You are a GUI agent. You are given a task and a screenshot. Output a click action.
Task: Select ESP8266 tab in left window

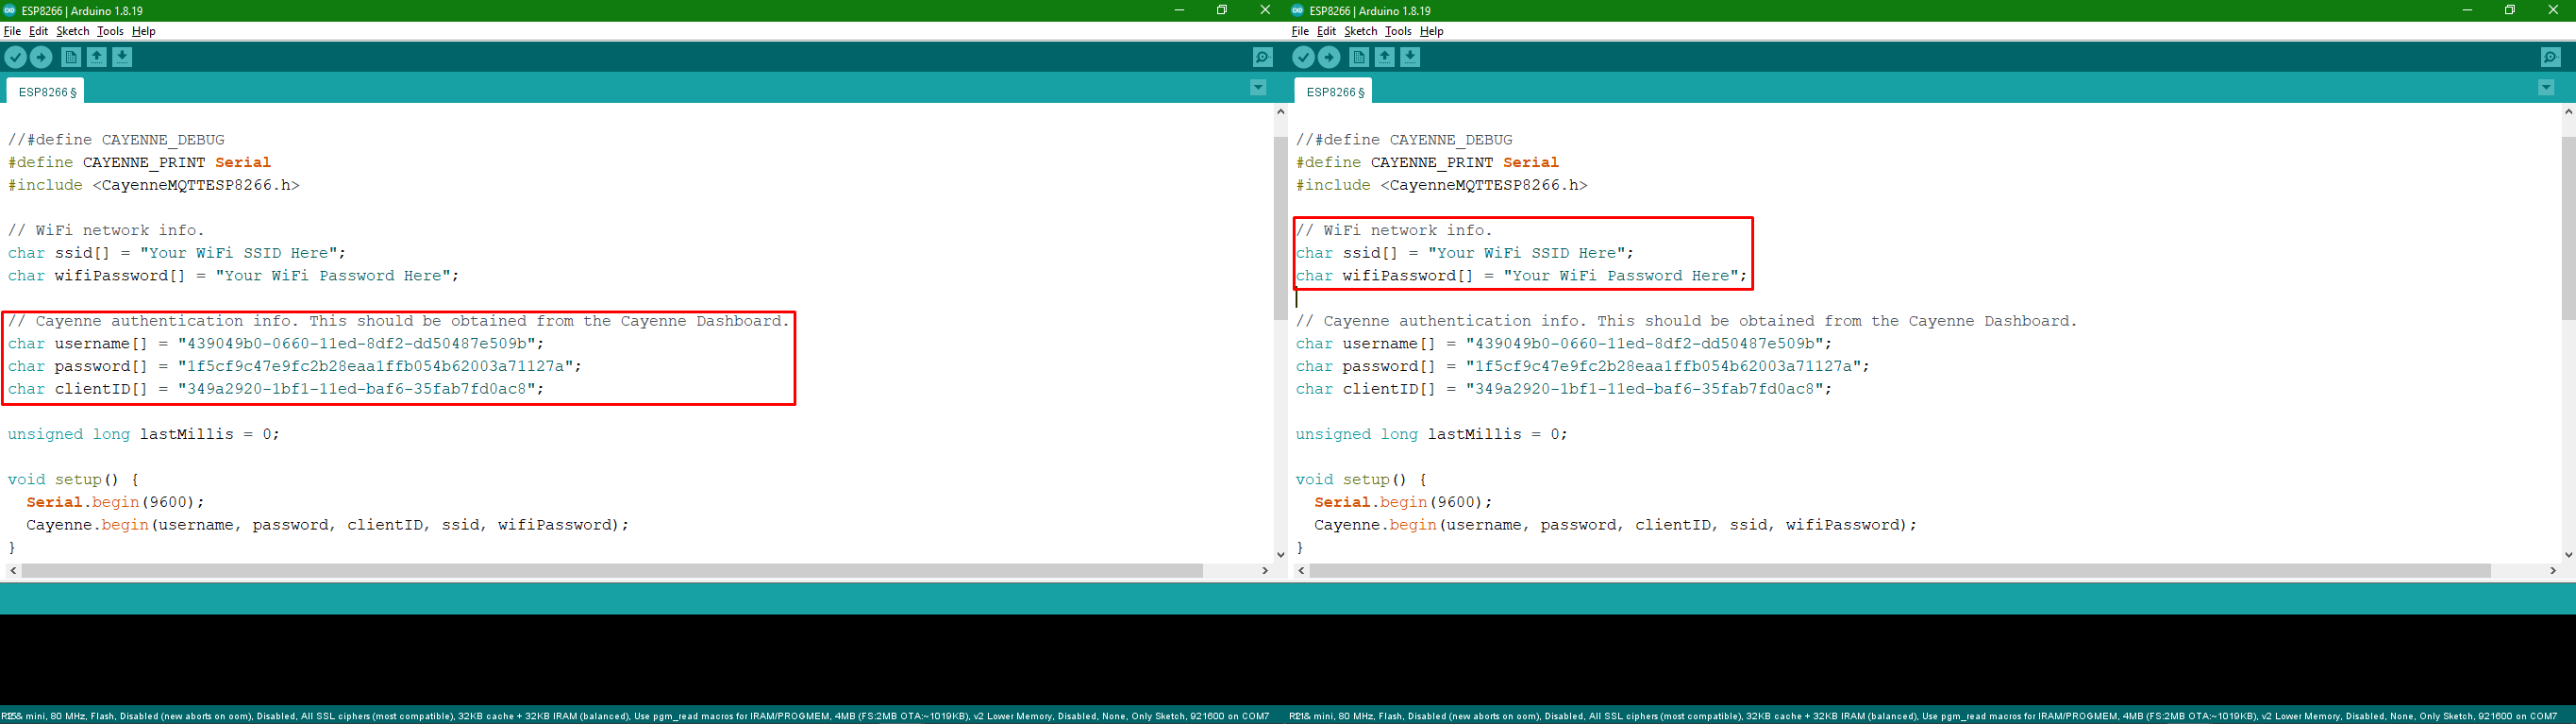click(x=46, y=92)
